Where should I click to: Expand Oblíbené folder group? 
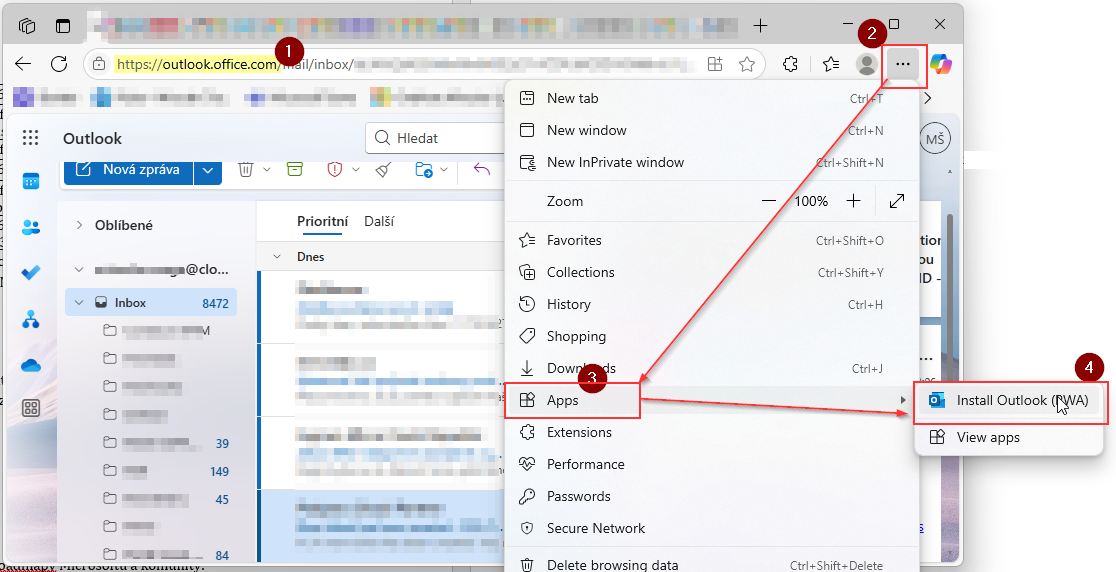tap(79, 225)
